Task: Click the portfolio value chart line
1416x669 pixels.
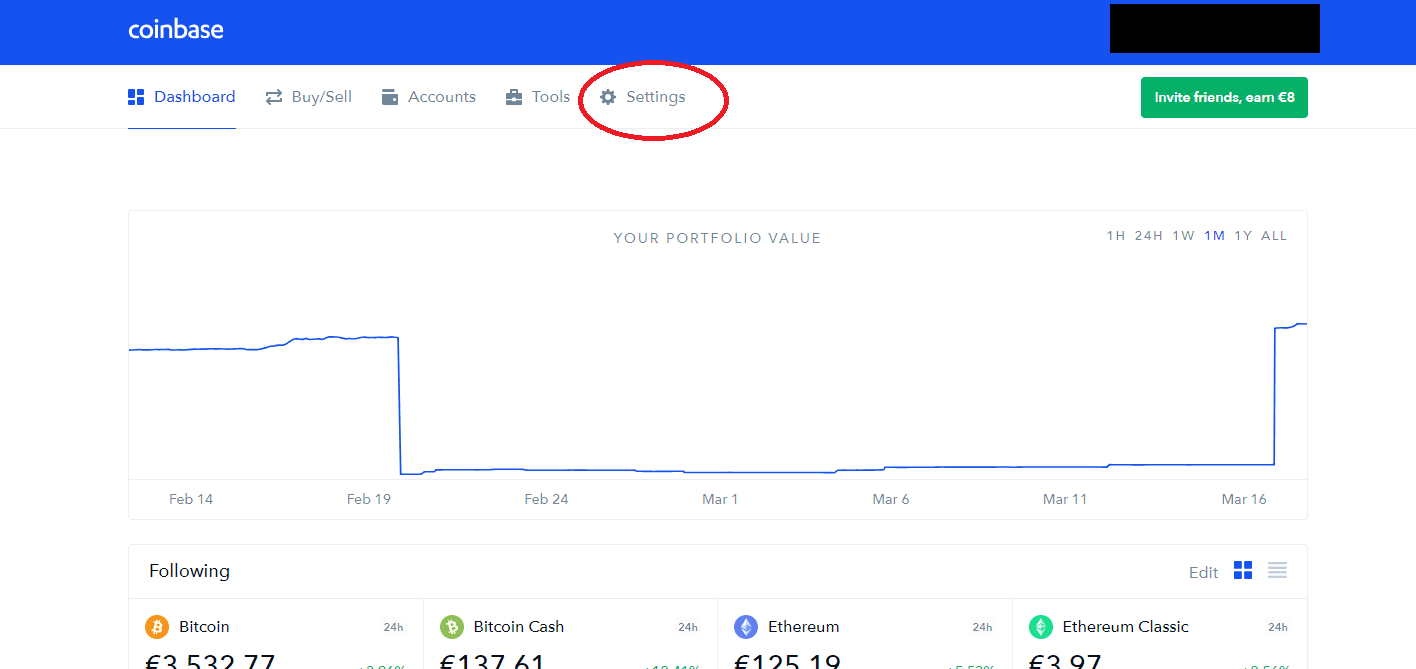Action: tap(700, 471)
